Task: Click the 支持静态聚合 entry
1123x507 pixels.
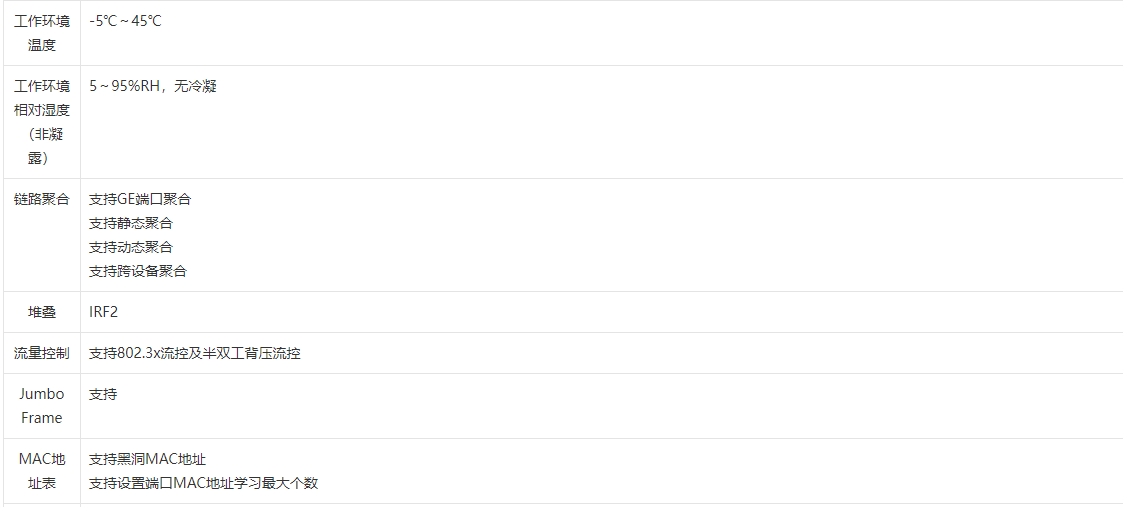Action: tap(130, 223)
